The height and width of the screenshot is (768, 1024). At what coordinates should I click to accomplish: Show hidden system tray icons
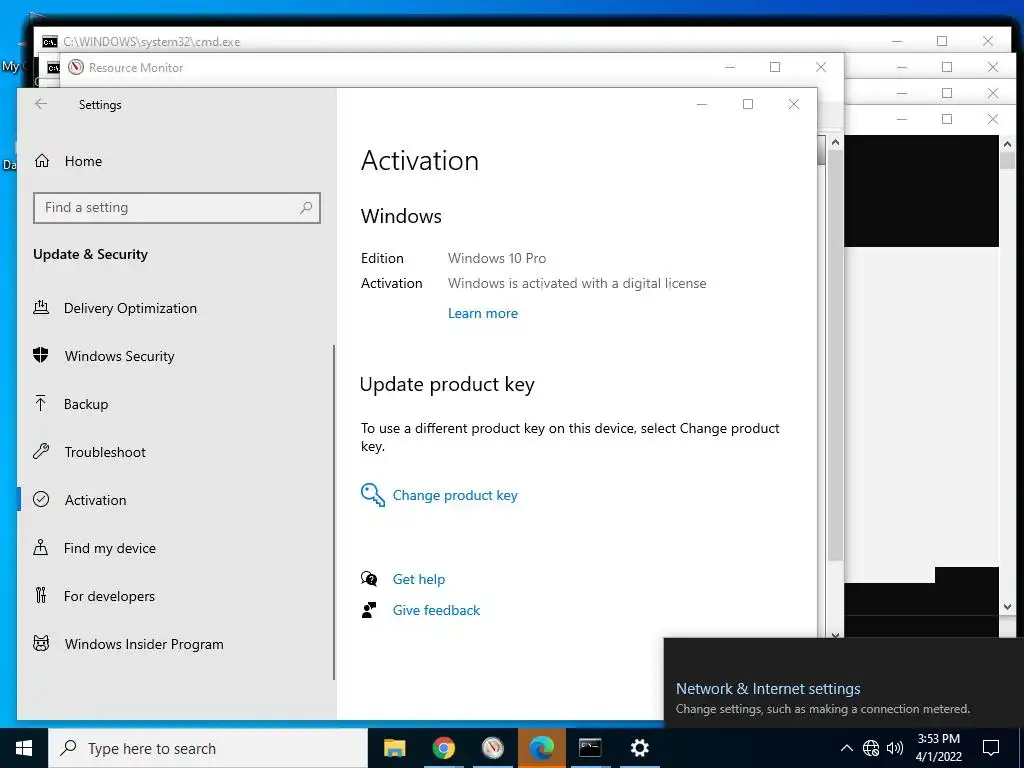click(x=846, y=748)
